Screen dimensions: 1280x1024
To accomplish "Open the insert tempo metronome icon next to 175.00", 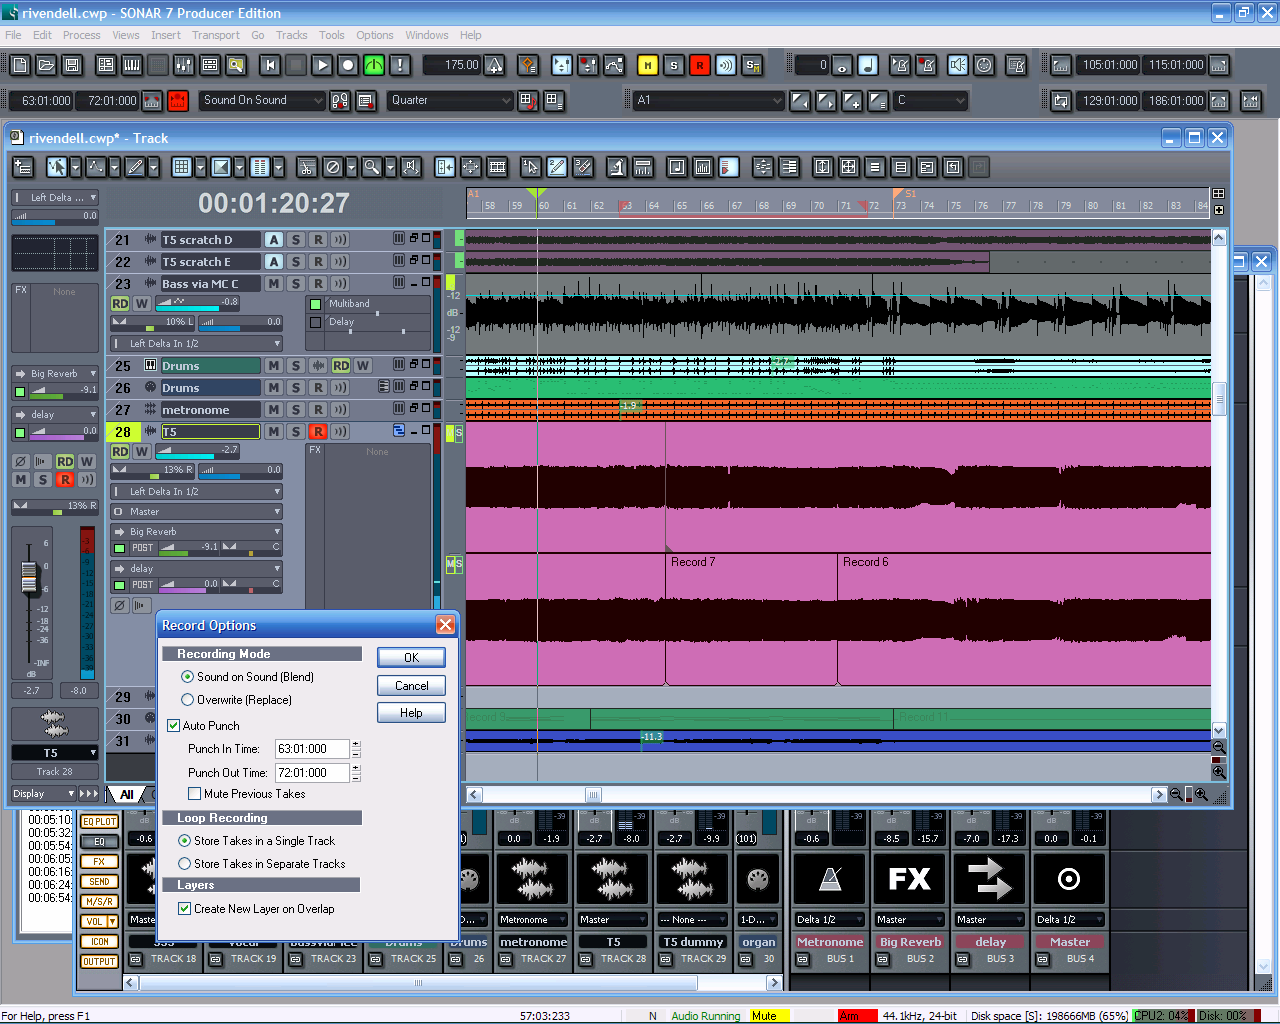I will coord(495,65).
